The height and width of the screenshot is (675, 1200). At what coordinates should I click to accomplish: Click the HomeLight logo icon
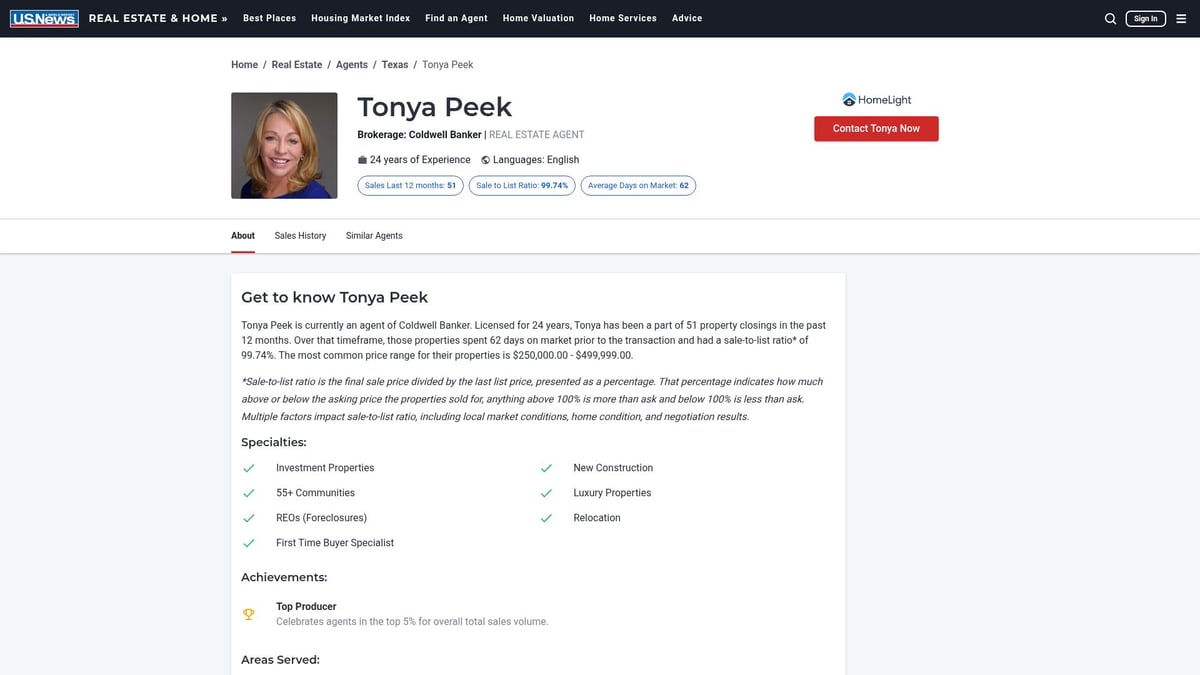coord(851,99)
